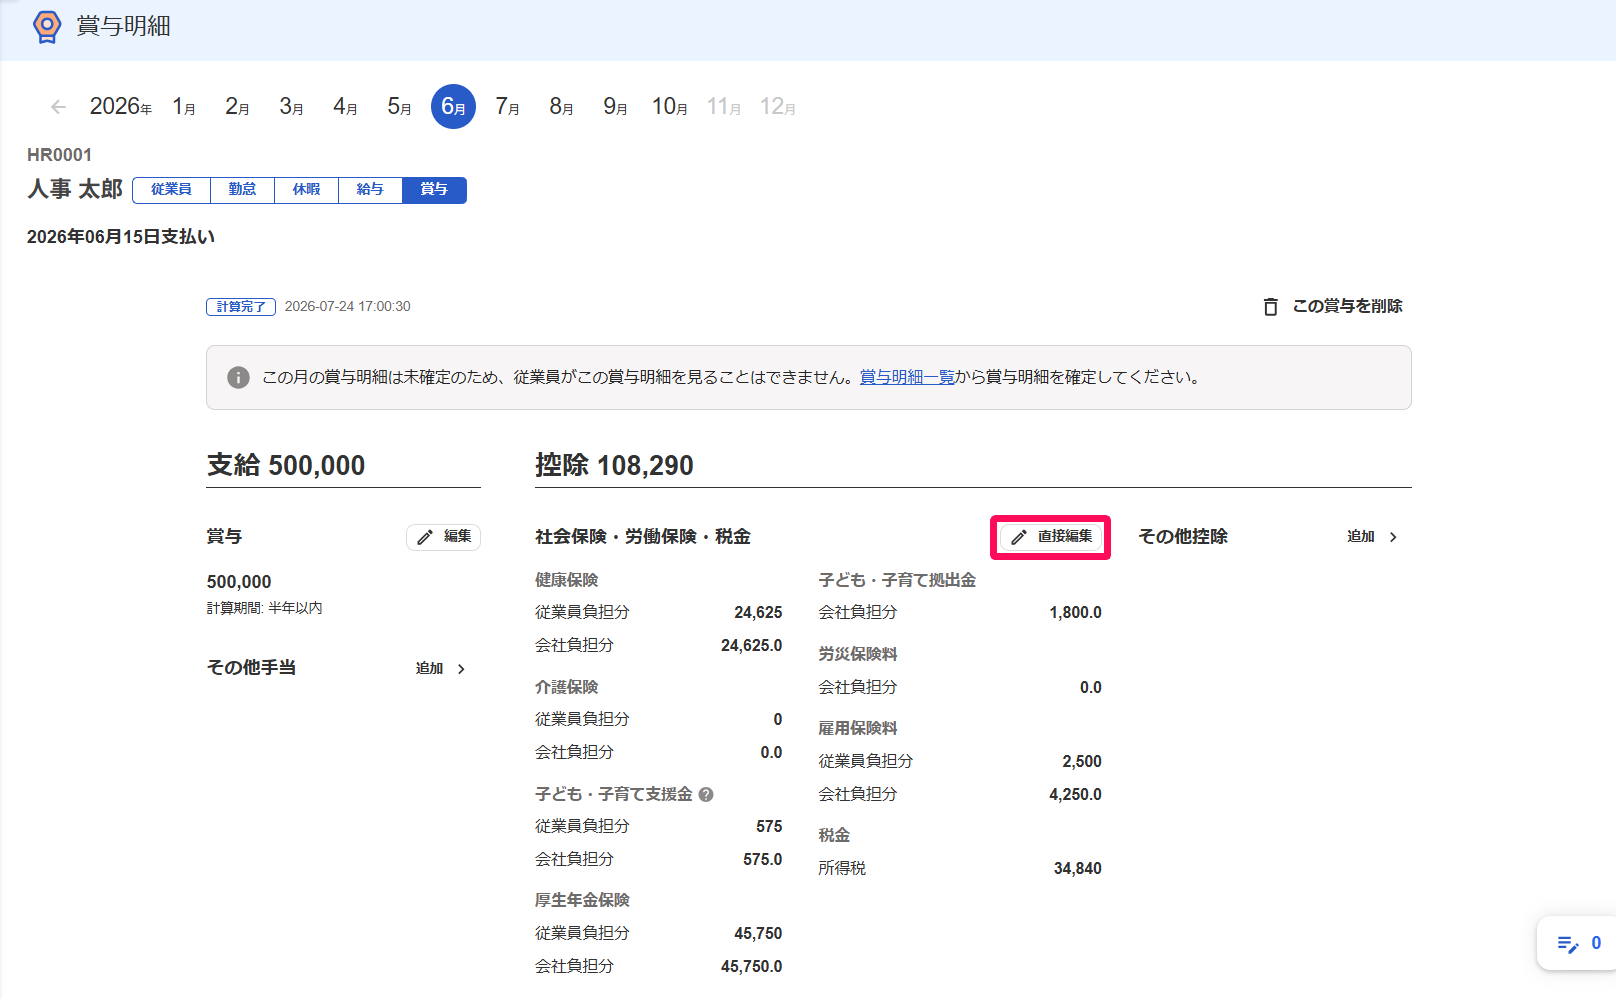Go back using the left arrow beside 2026年
Image resolution: width=1616 pixels, height=999 pixels.
point(58,107)
